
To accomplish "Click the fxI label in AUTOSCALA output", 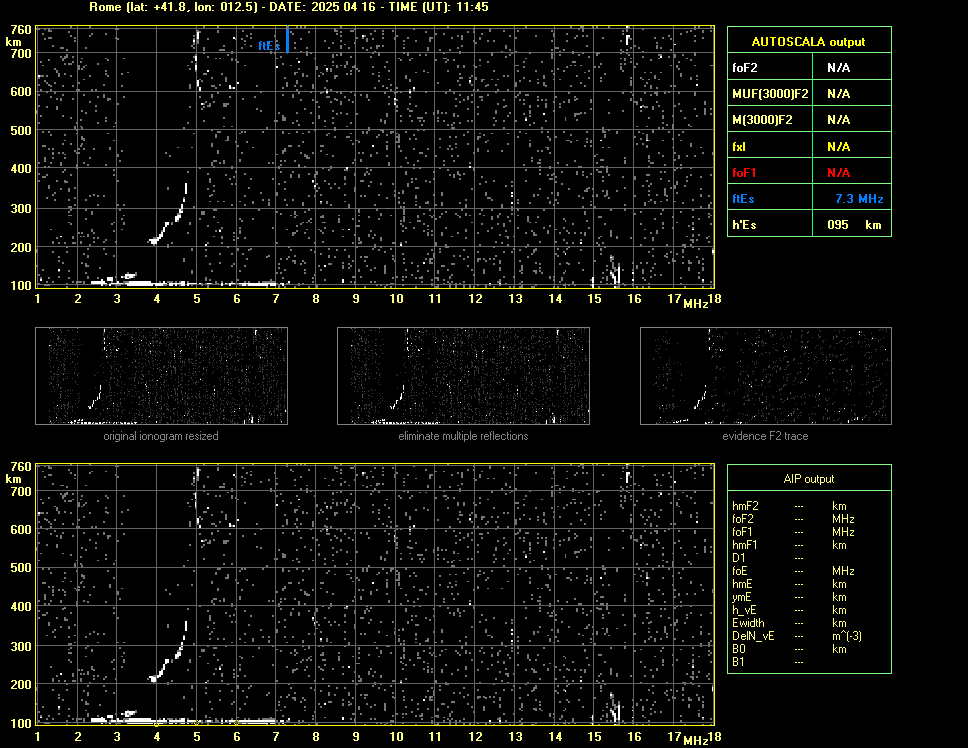I will click(x=739, y=147).
